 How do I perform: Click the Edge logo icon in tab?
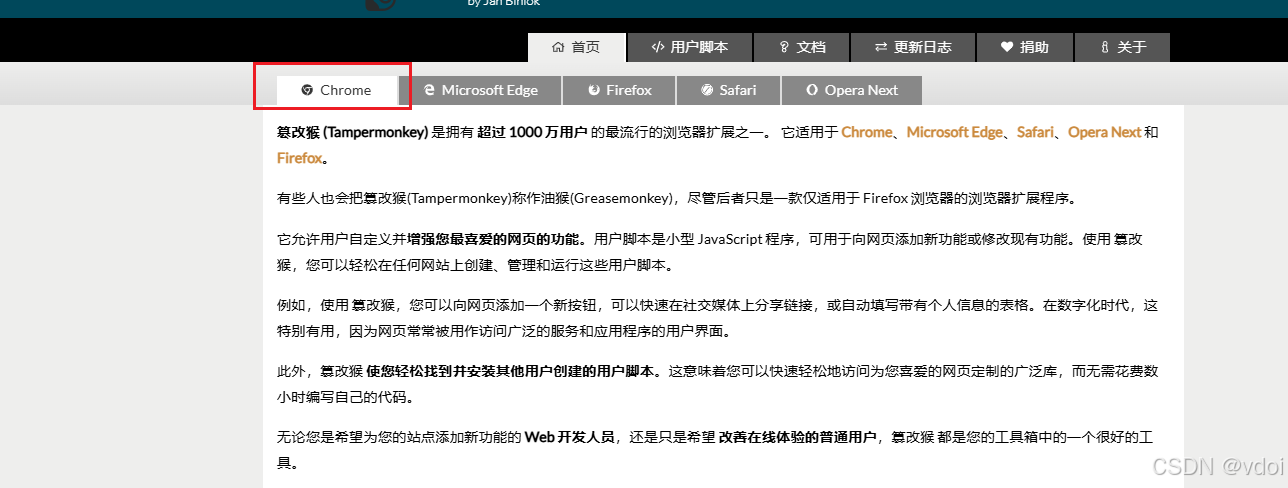pyautogui.click(x=429, y=90)
